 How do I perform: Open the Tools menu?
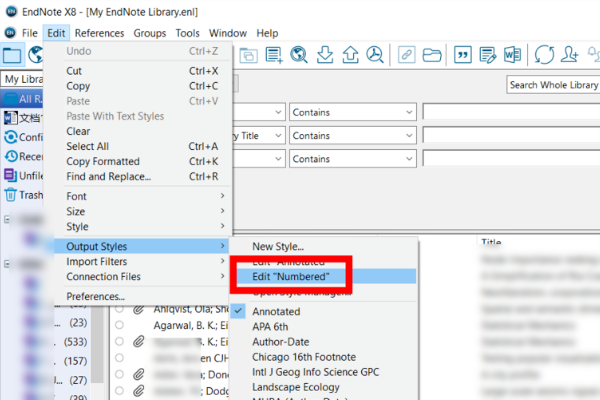[x=188, y=33]
